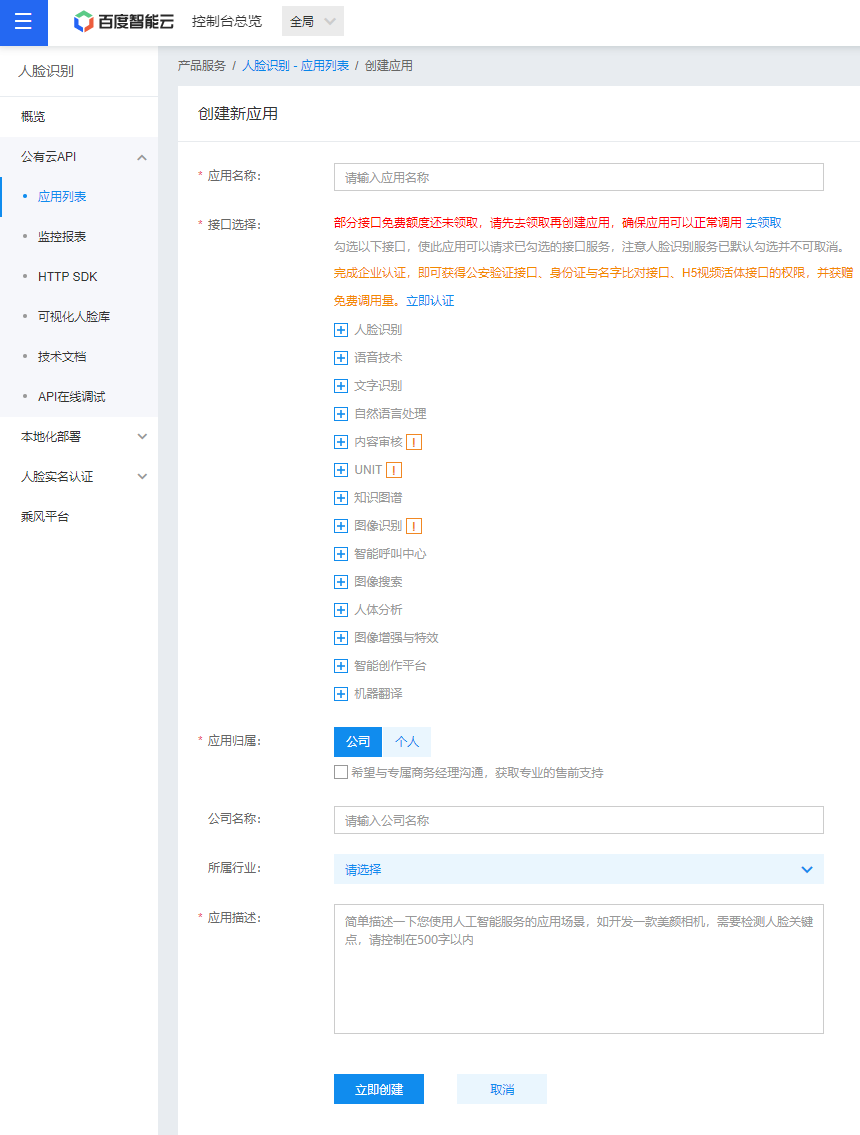Viewport: 860px width, 1135px height.
Task: Expand the 人体分析 interface group
Action: point(341,610)
